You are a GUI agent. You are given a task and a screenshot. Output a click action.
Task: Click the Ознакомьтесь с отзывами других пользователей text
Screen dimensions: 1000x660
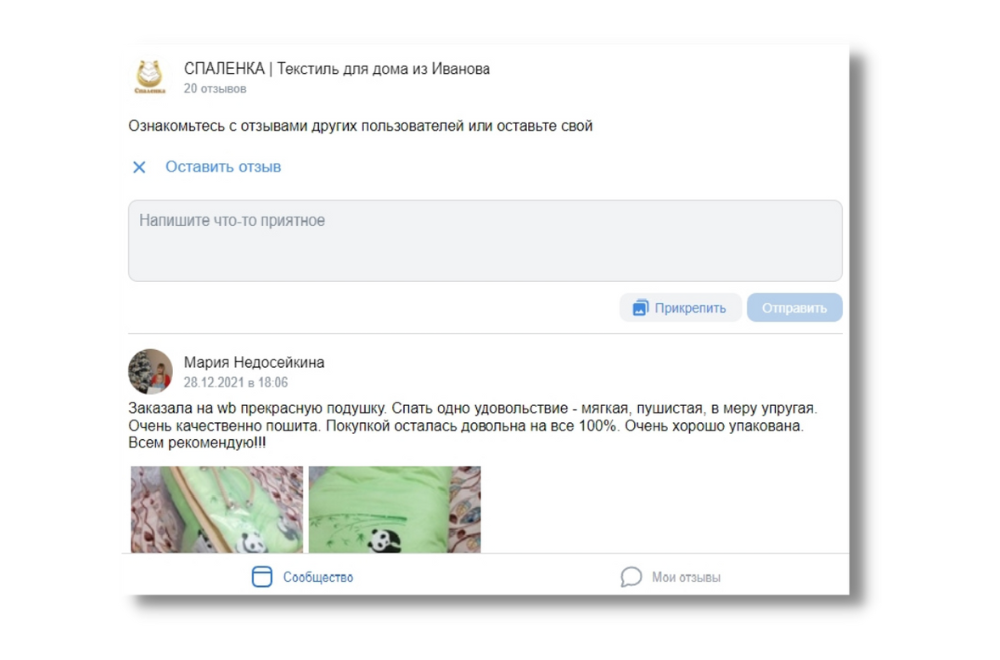pyautogui.click(x=360, y=126)
